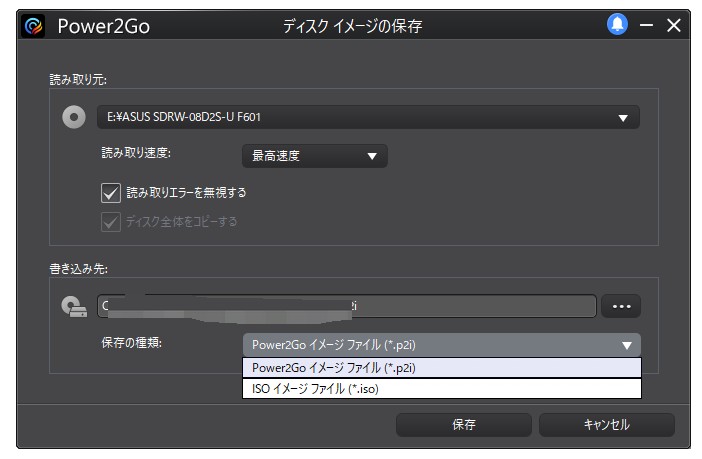Click the 読み取り速度: label
Screen dimensions: 702x459
pyautogui.click(x=136, y=153)
